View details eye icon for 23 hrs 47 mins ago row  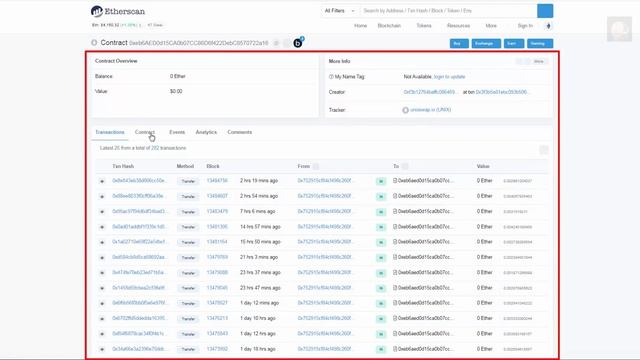[x=102, y=288]
